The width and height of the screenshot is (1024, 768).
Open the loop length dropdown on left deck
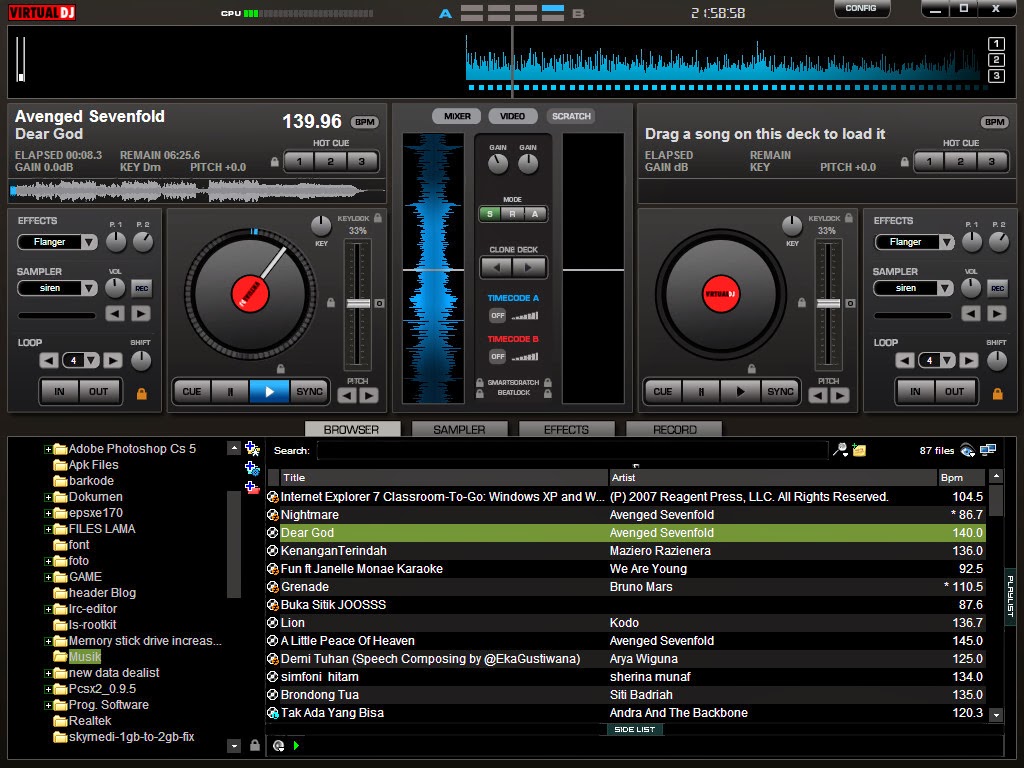(91, 360)
